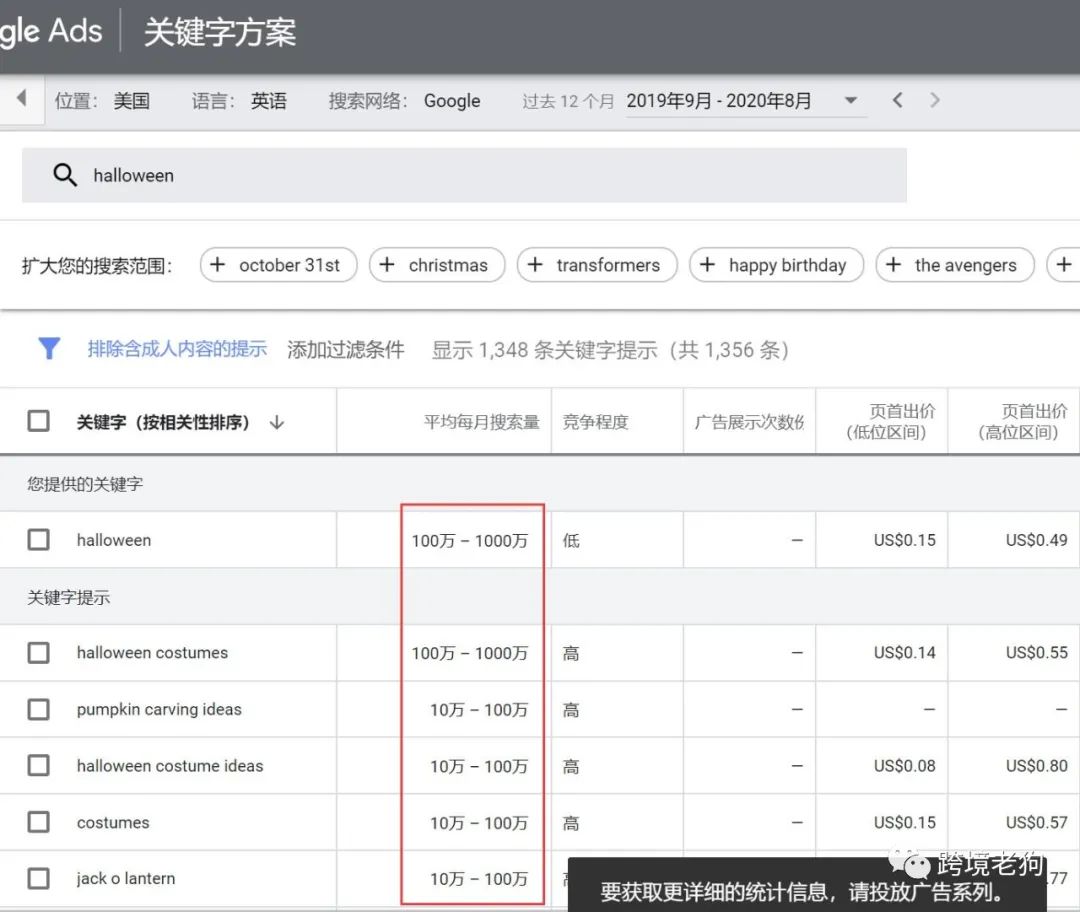Click plus icon on happy birthday chip
The image size is (1080, 912).
point(707,265)
